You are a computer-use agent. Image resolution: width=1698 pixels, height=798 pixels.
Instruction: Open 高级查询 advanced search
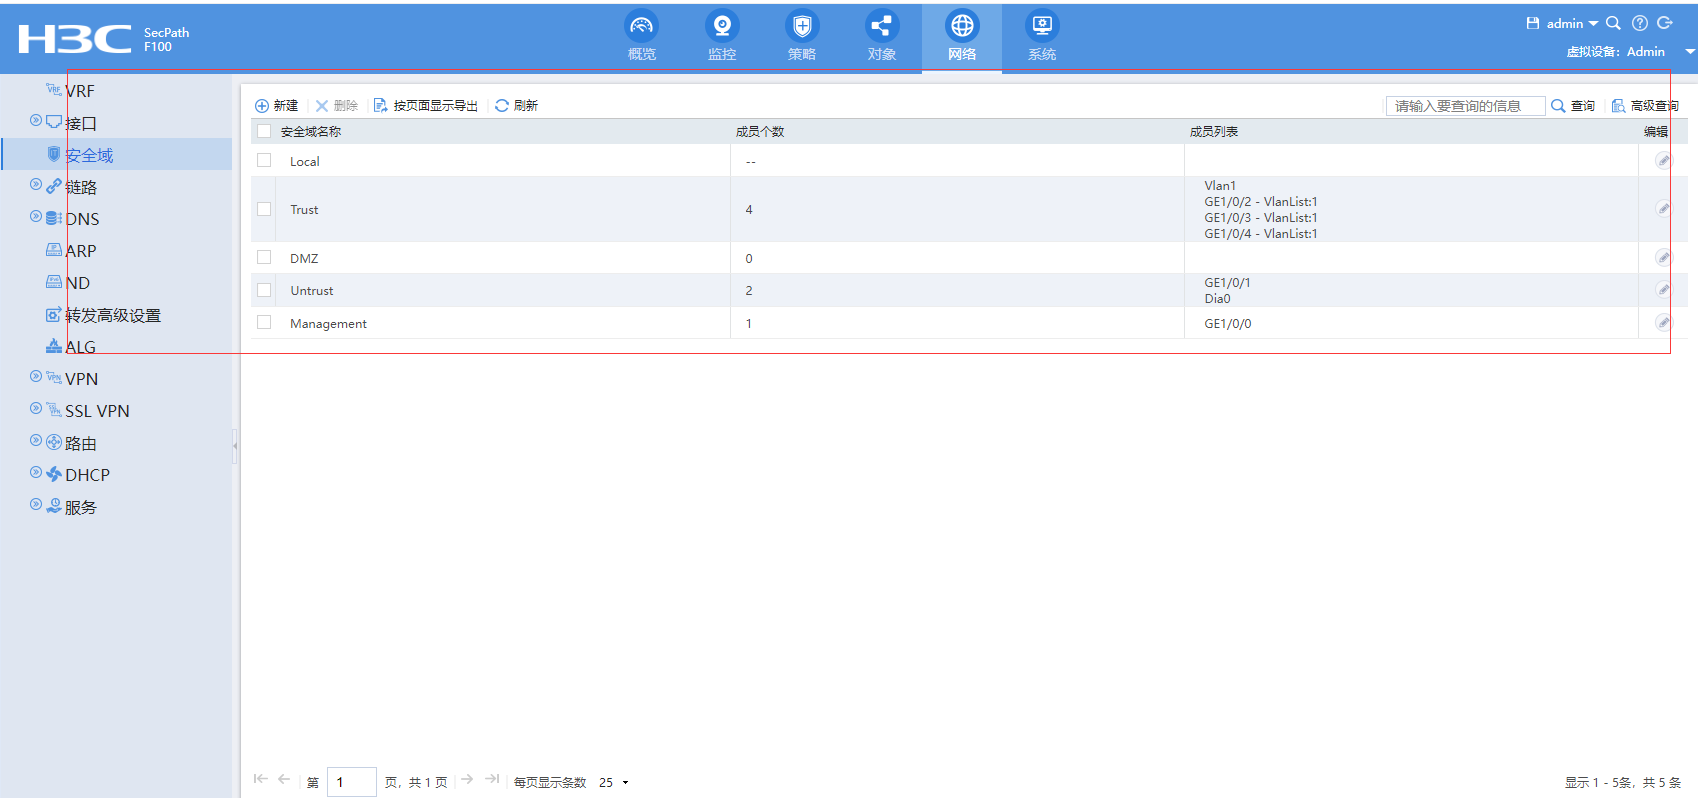1645,105
